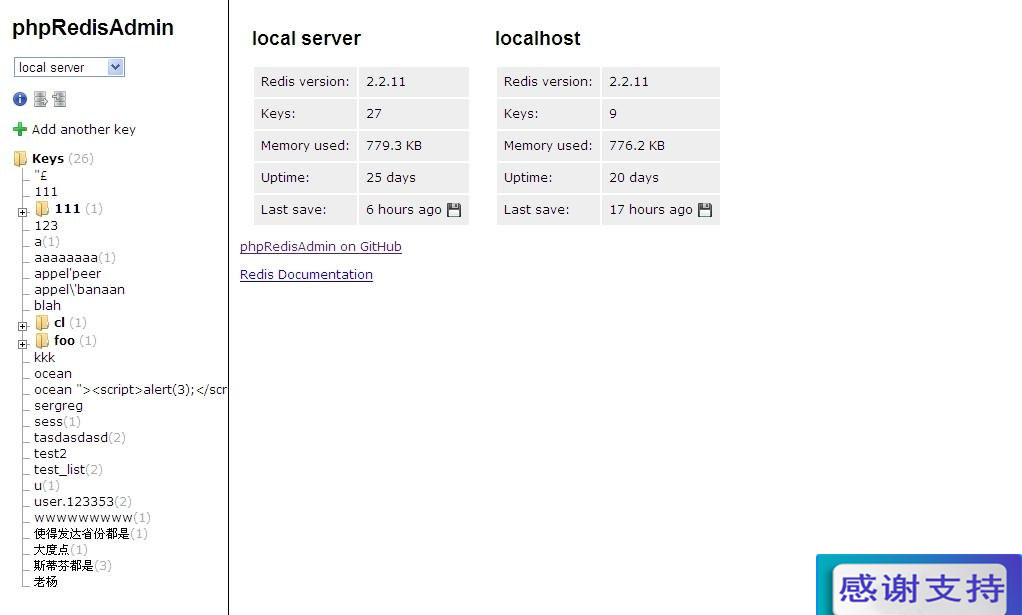Screen dimensions: 1022x615
Task: Click Redis version 2.2.11 under local server
Action: coord(386,81)
